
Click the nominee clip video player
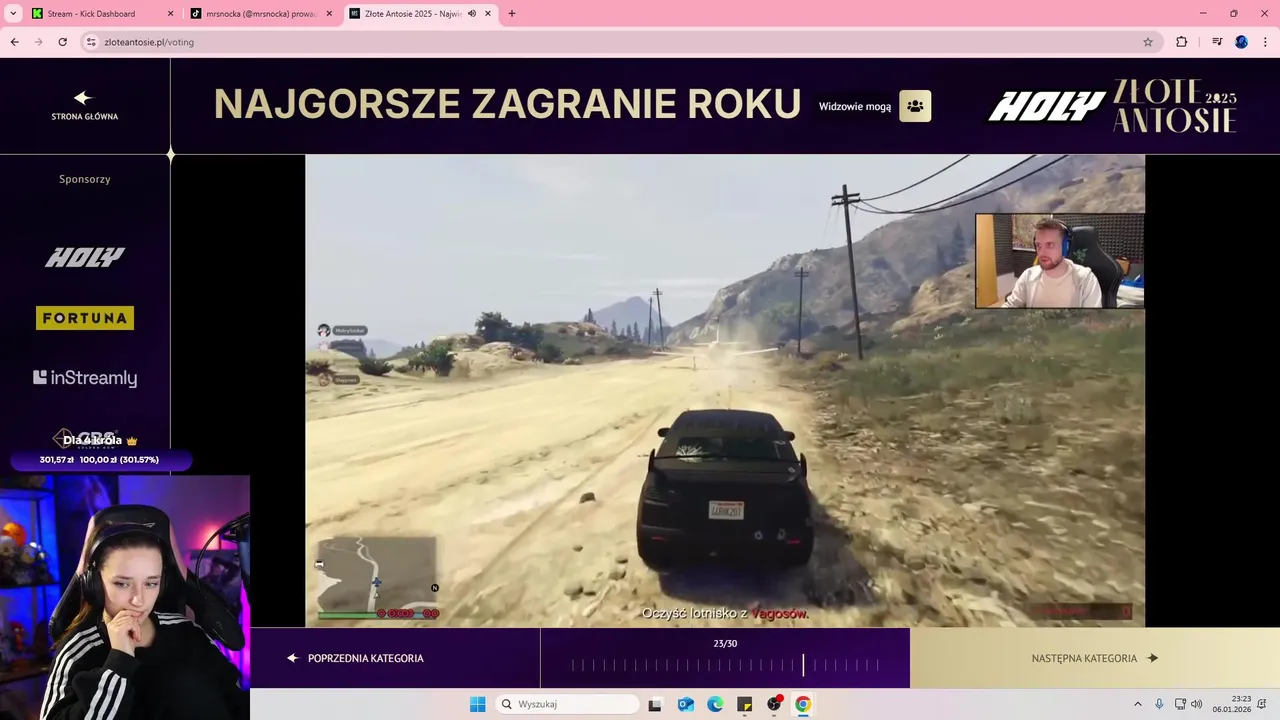pyautogui.click(x=725, y=391)
